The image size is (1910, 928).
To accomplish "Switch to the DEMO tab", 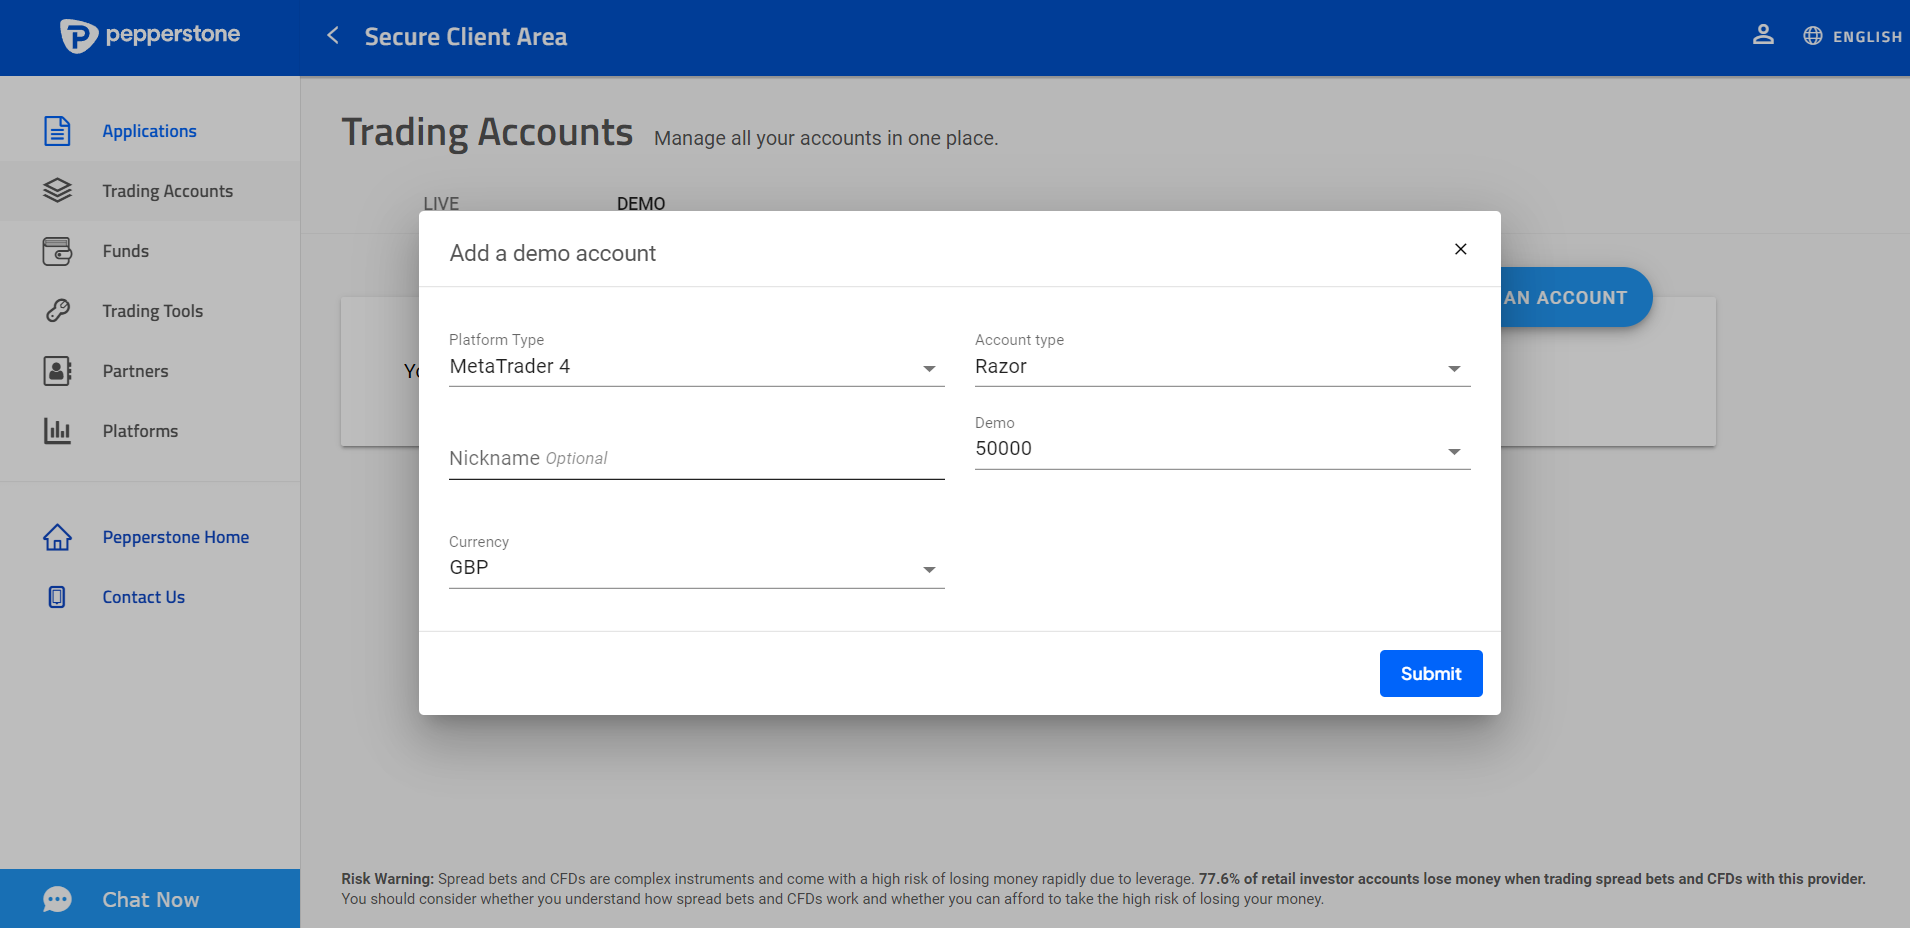I will pyautogui.click(x=641, y=203).
